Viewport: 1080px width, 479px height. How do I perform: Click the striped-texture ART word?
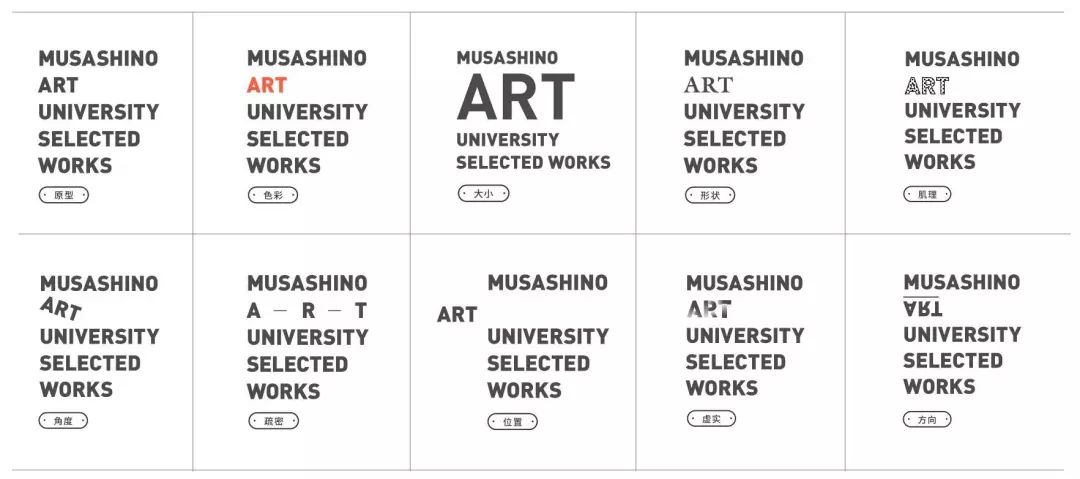(927, 85)
